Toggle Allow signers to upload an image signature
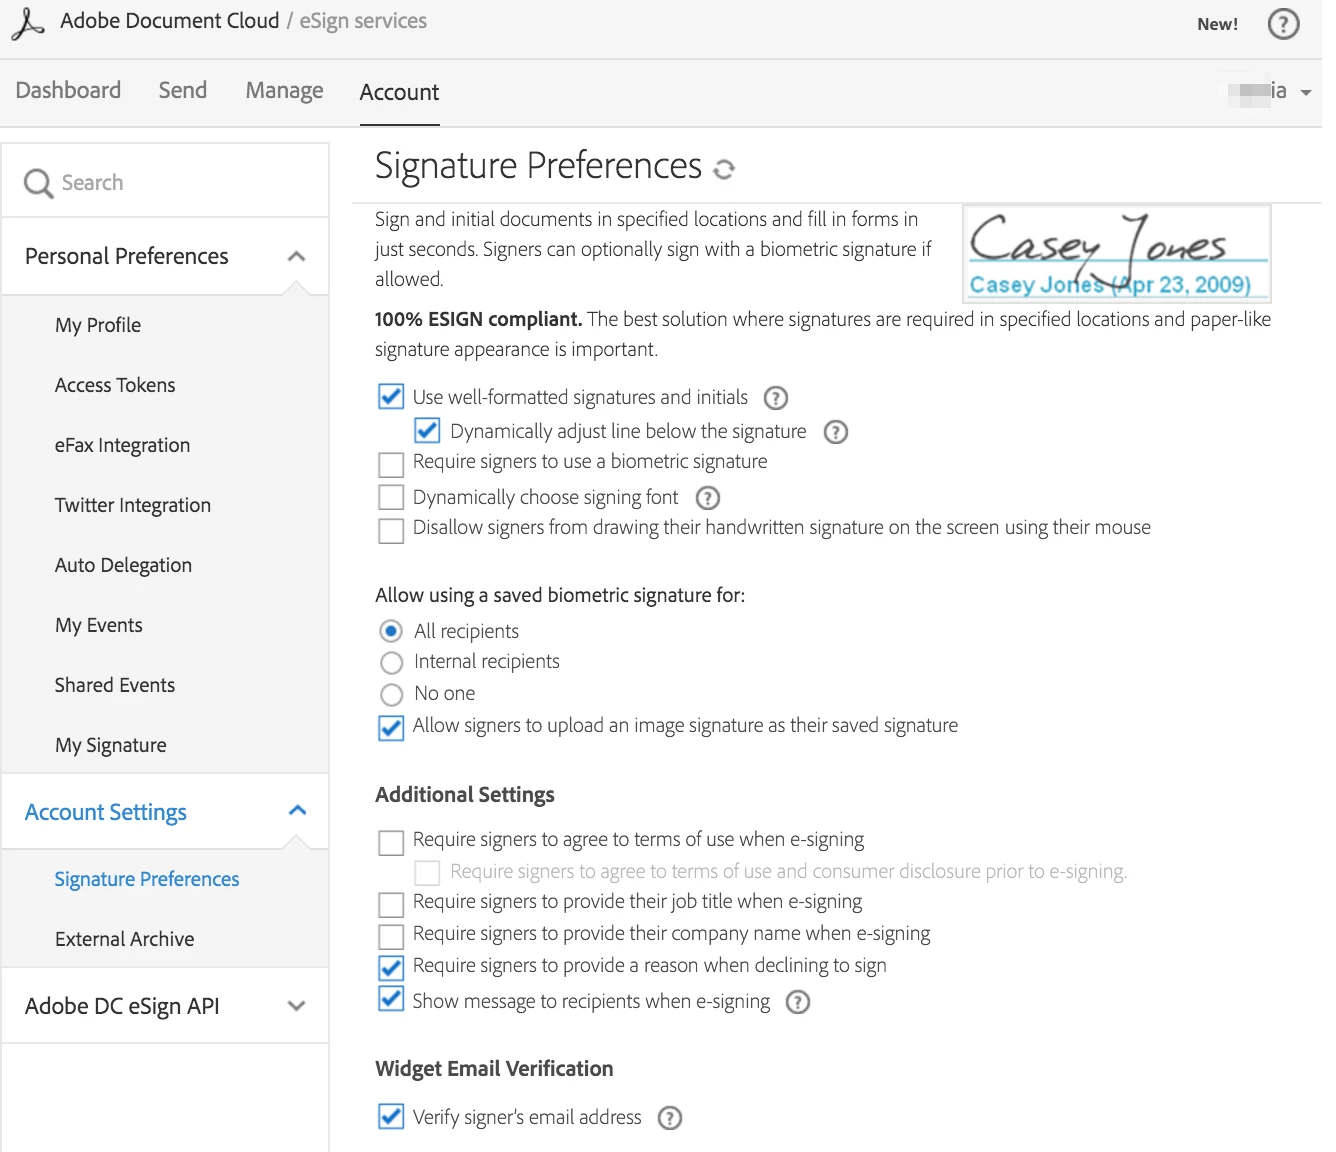 pyautogui.click(x=391, y=728)
